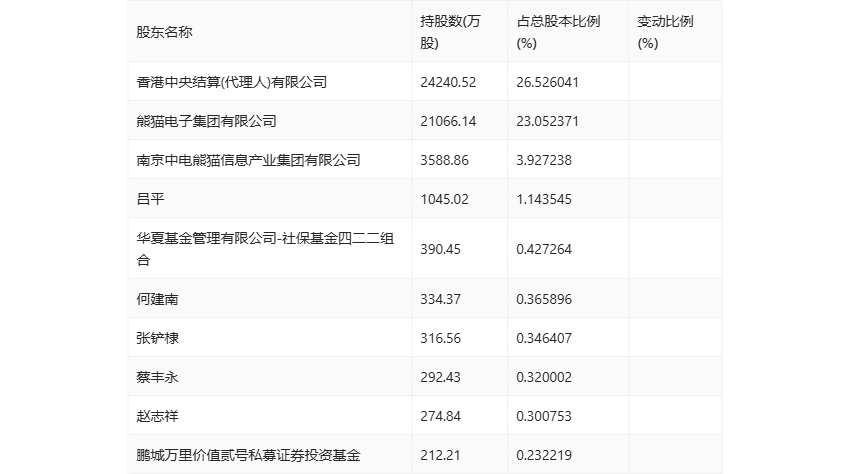Screen dimensions: 850x474
Task: Click share count 292.43
Action: [x=441, y=377]
